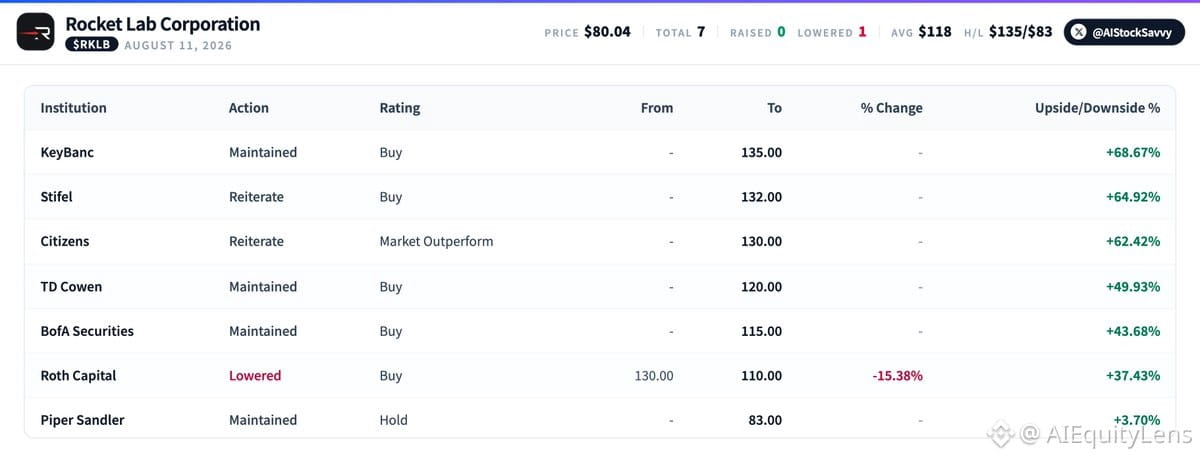Click the LOWERED 1 counter
Image resolution: width=1200 pixels, height=459 pixels.
click(832, 32)
